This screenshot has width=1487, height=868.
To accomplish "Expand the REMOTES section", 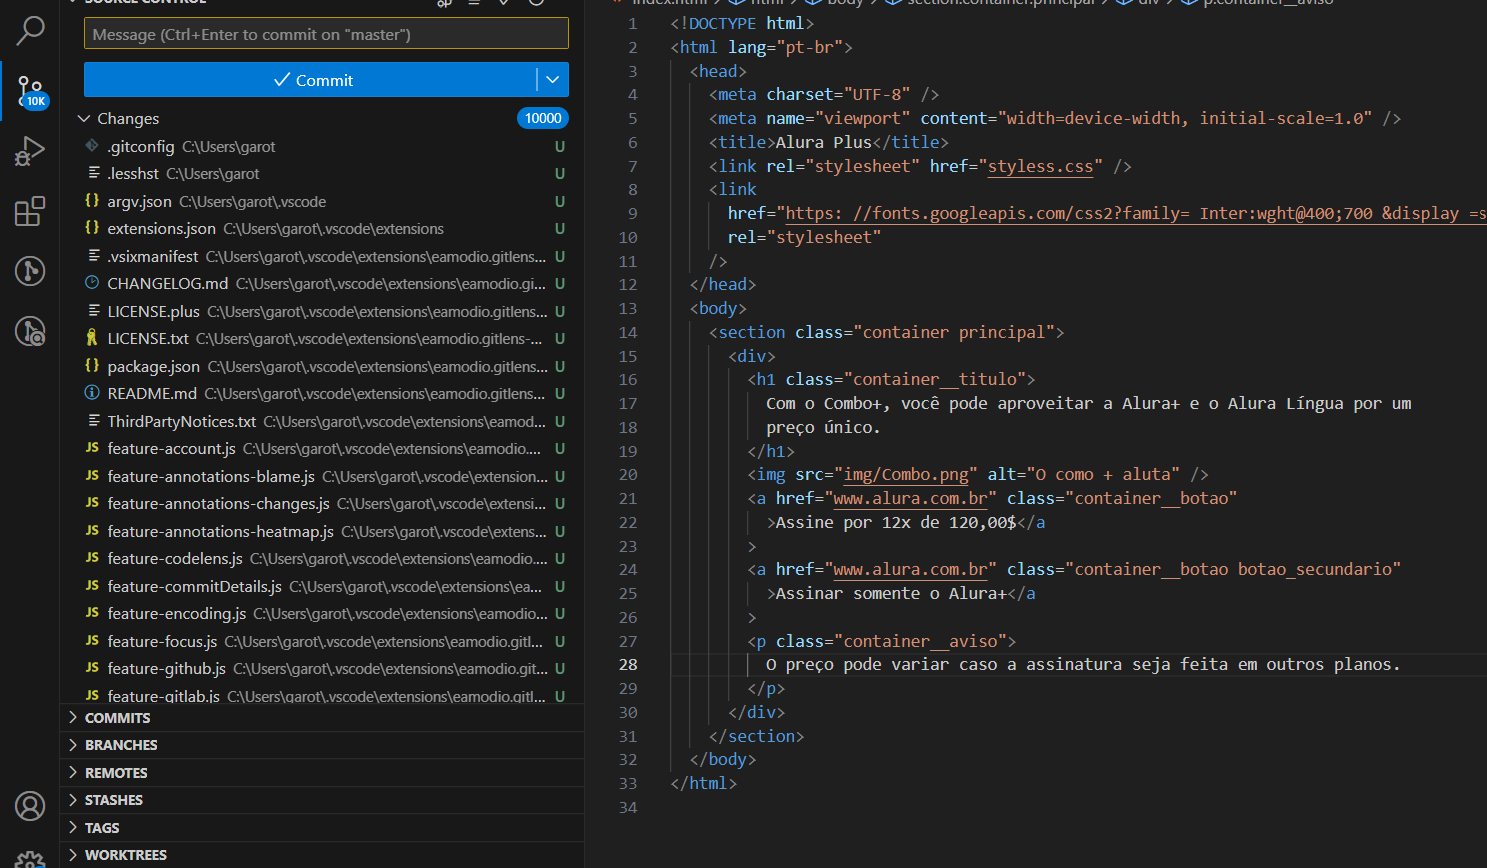I will point(322,773).
